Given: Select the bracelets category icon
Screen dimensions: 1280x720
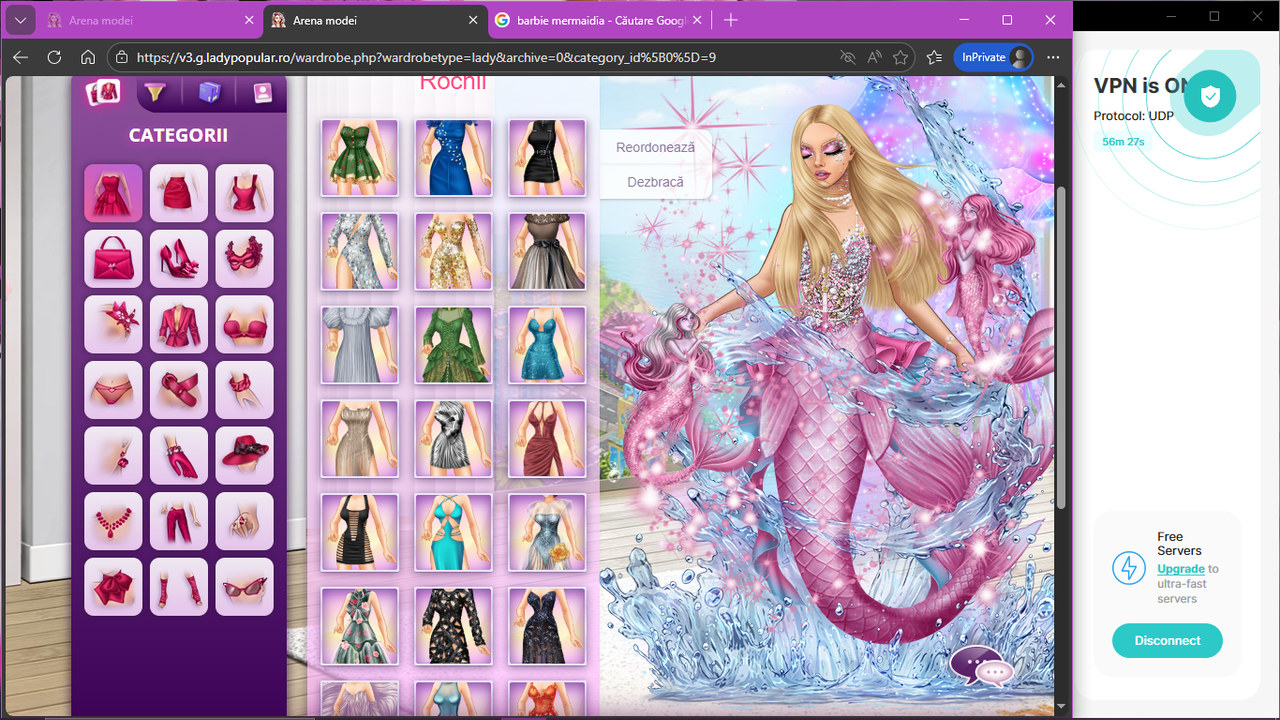Looking at the screenshot, I should [244, 390].
